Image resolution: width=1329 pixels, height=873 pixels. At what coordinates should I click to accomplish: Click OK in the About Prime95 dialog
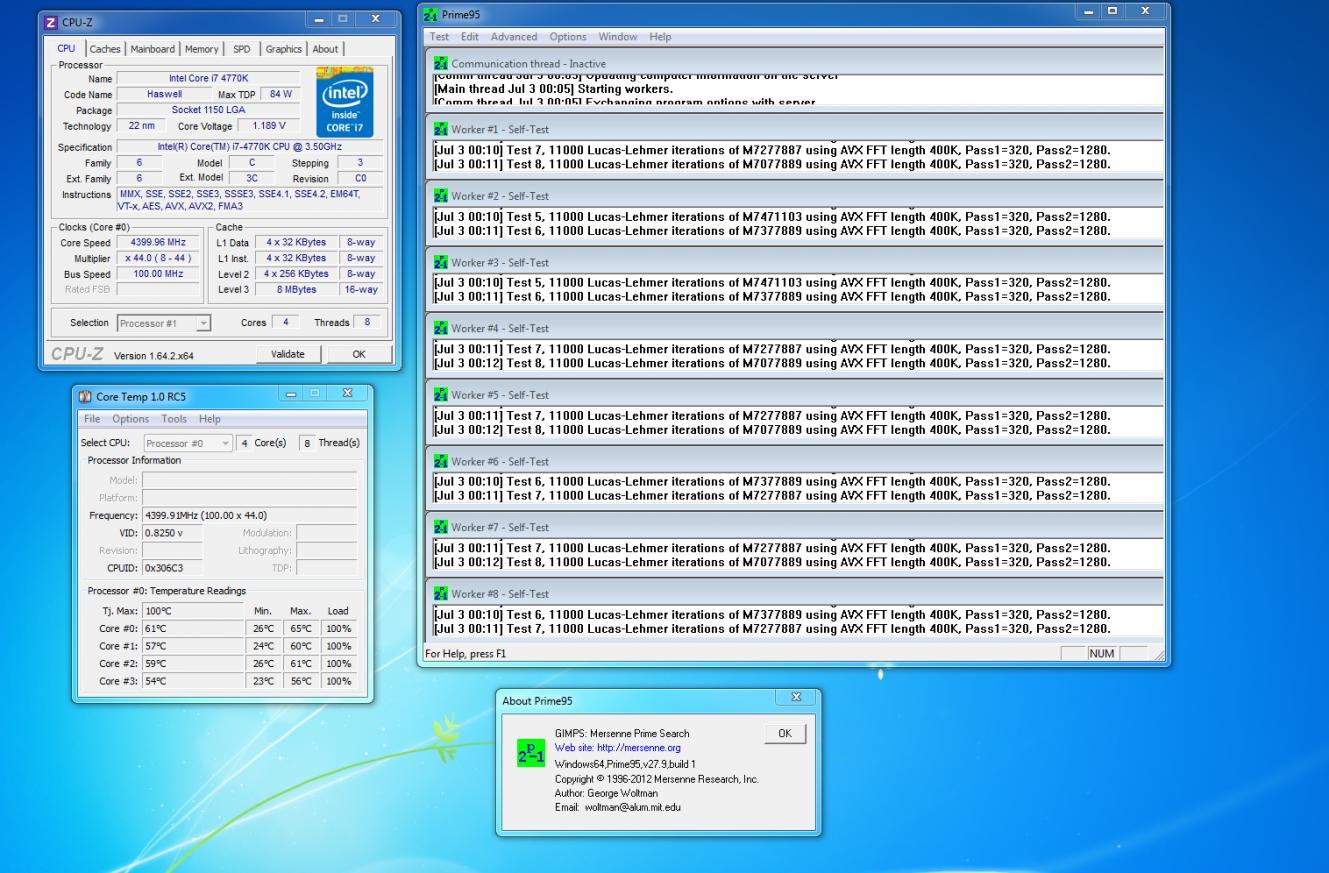click(785, 733)
